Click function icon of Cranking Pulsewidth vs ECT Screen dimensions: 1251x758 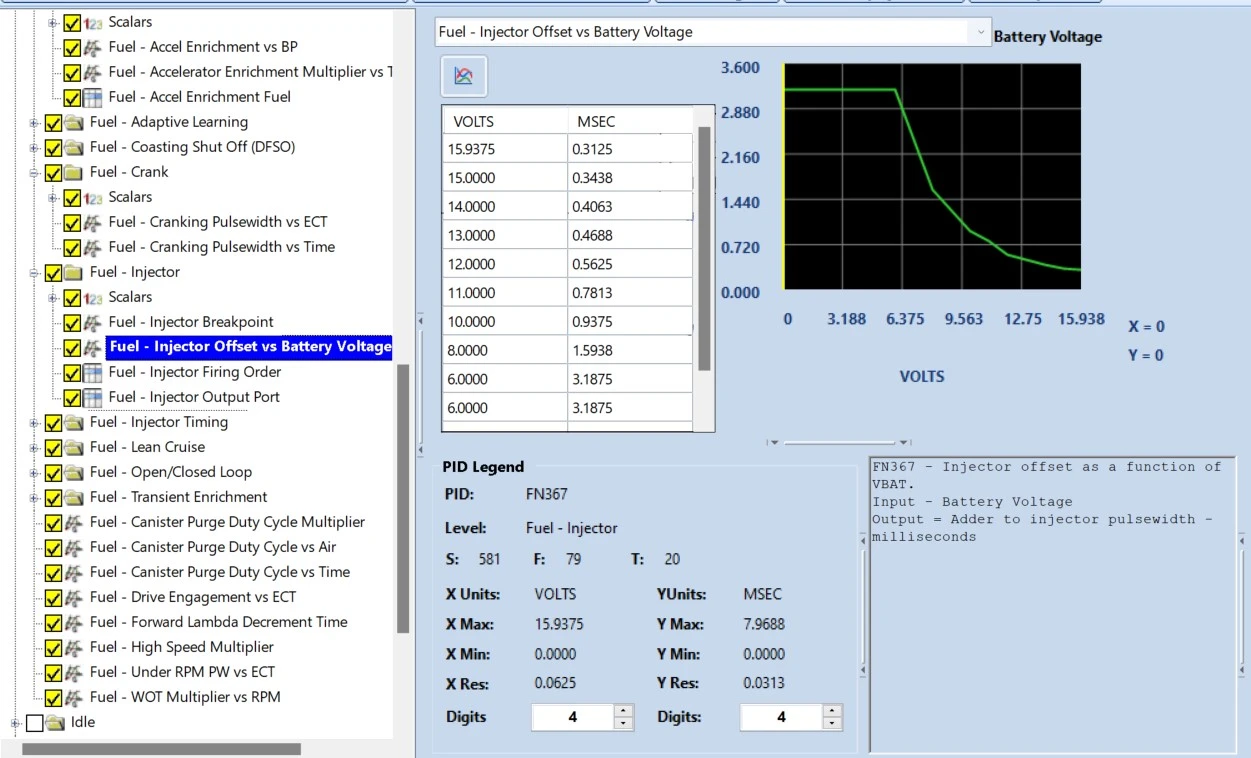(93, 222)
